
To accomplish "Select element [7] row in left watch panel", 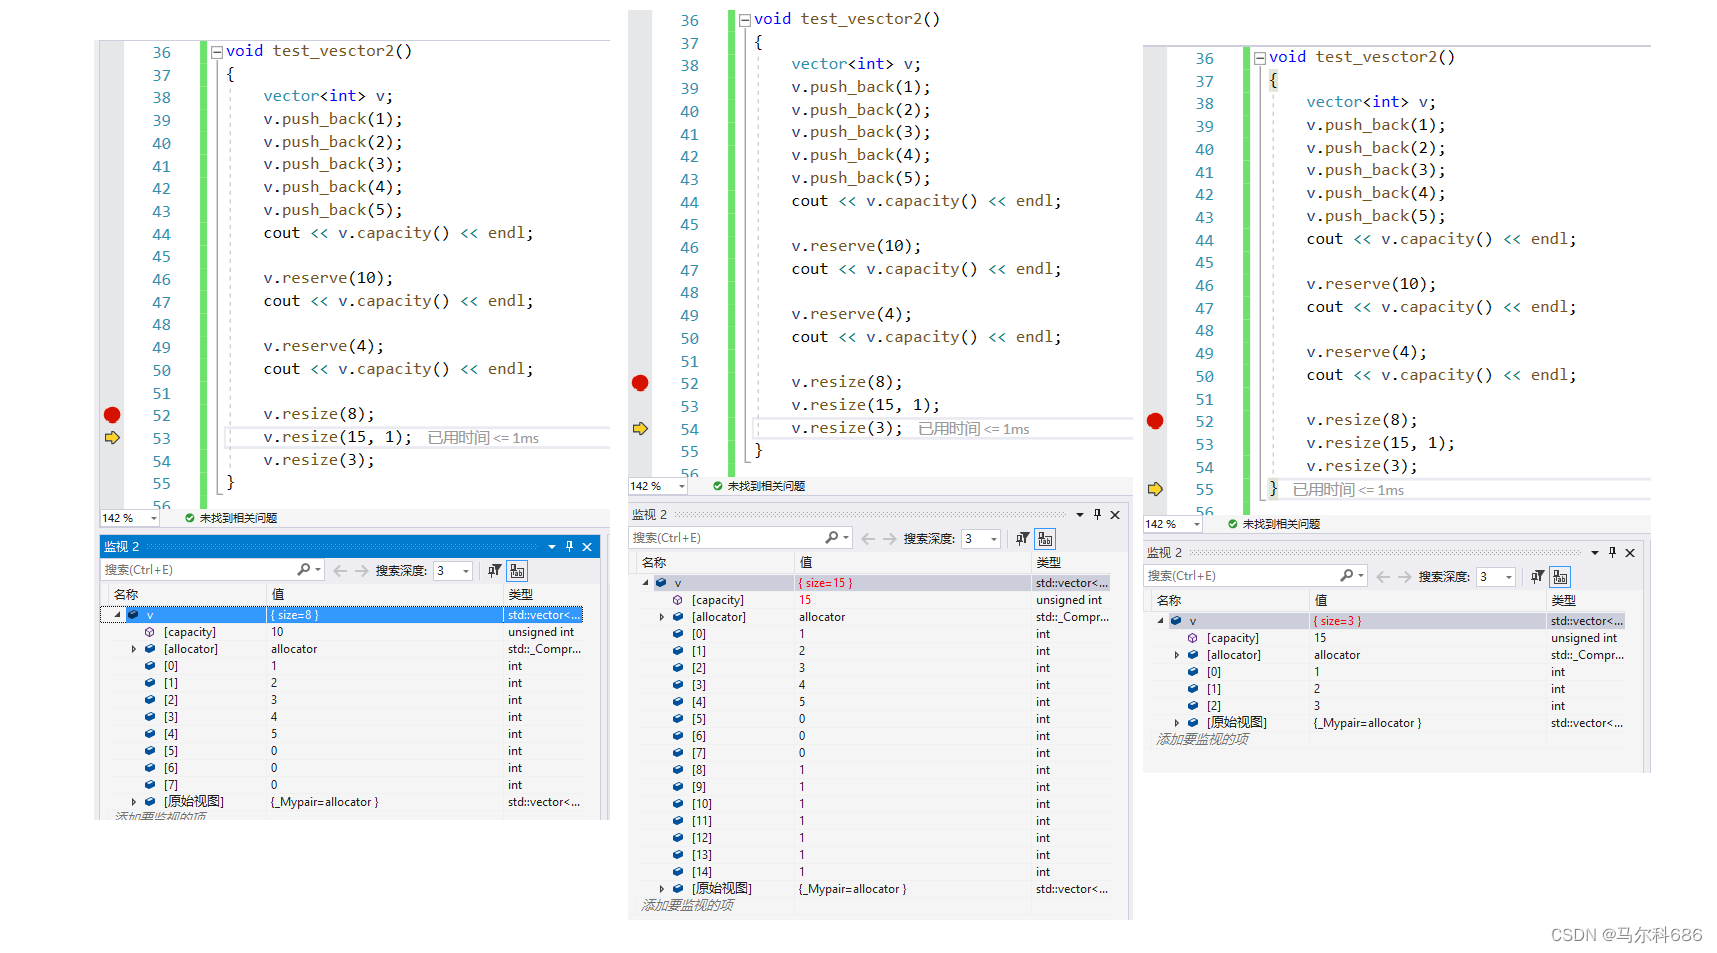I will point(342,785).
